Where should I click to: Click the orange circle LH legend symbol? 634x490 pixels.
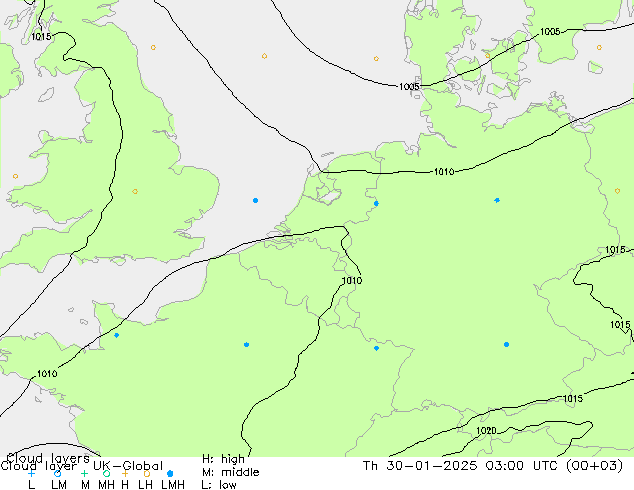147,473
